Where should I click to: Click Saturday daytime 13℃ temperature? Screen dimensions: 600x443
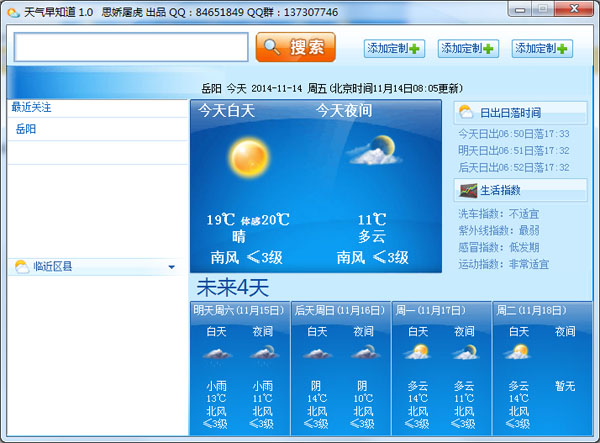click(x=216, y=399)
